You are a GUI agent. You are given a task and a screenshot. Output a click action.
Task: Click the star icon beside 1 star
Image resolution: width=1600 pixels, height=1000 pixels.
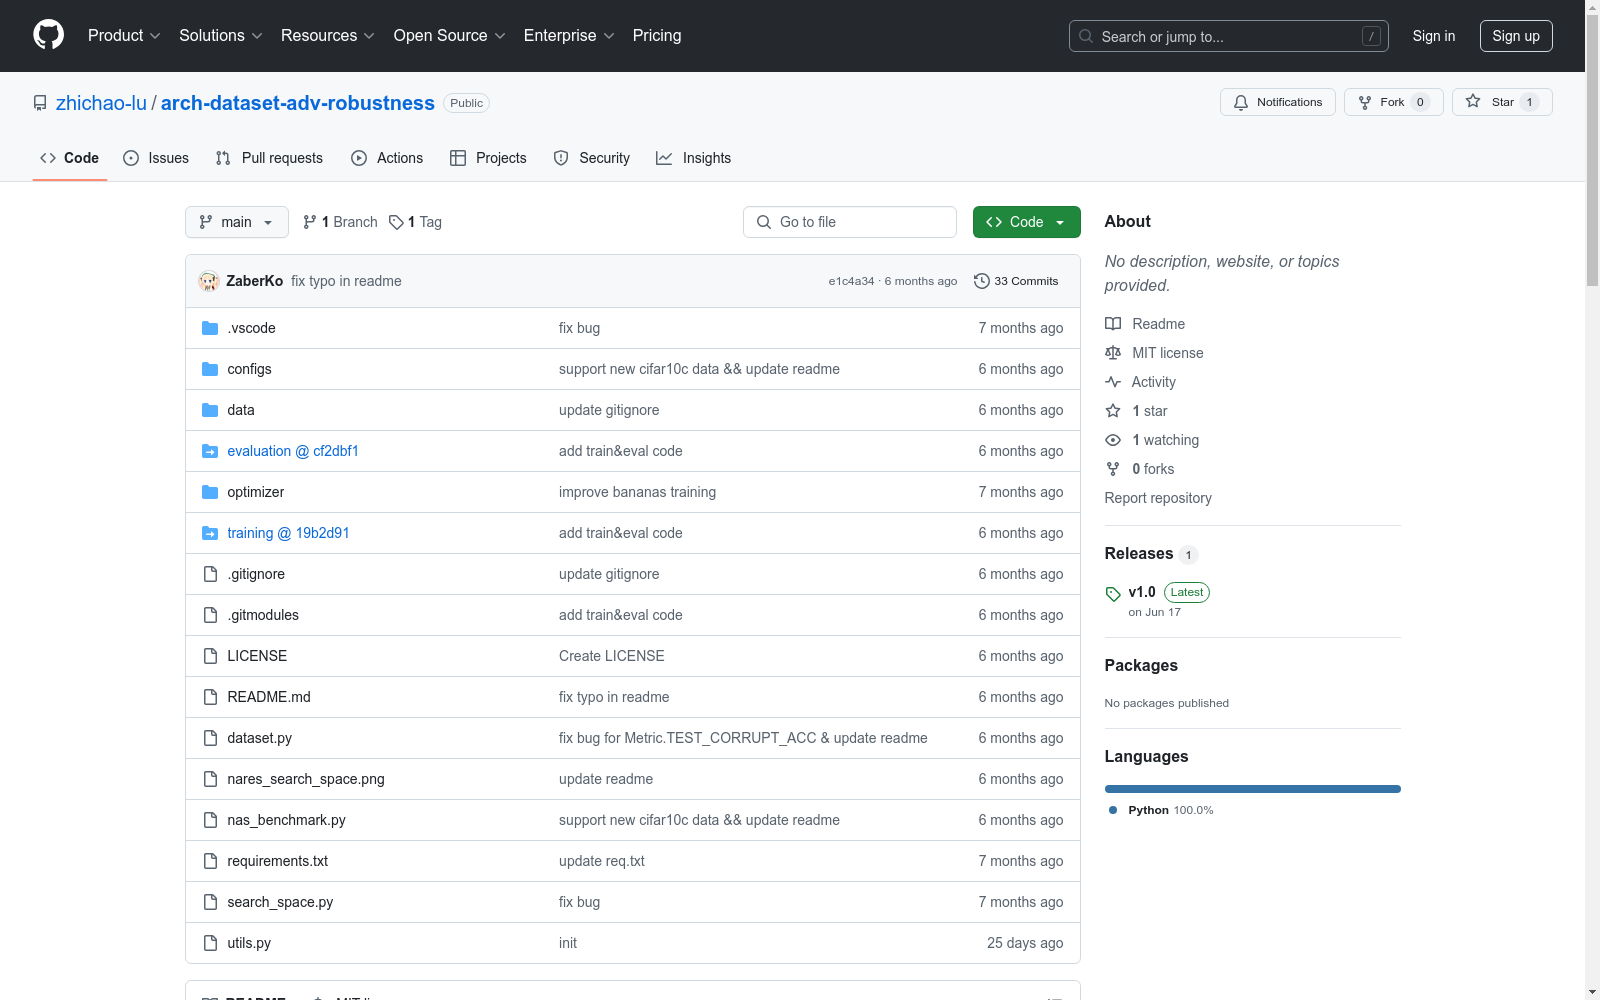pyautogui.click(x=1113, y=411)
